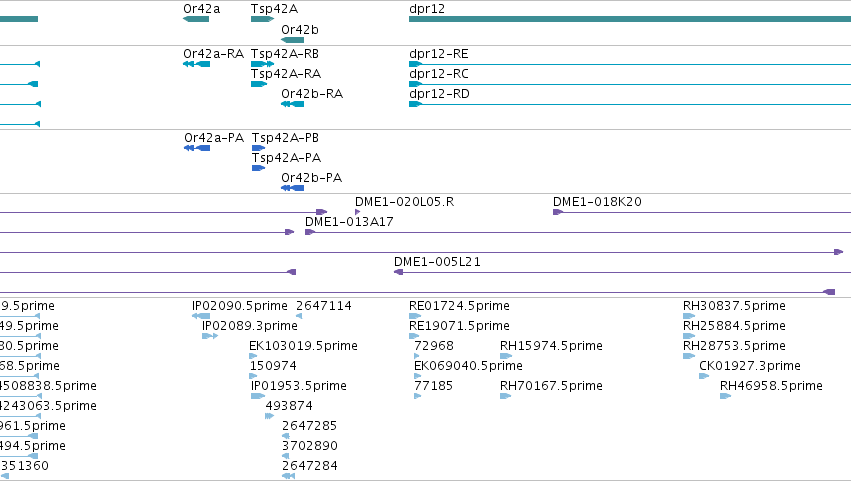
Task: Click the 4508838.5prime partial label
Action: (48, 386)
